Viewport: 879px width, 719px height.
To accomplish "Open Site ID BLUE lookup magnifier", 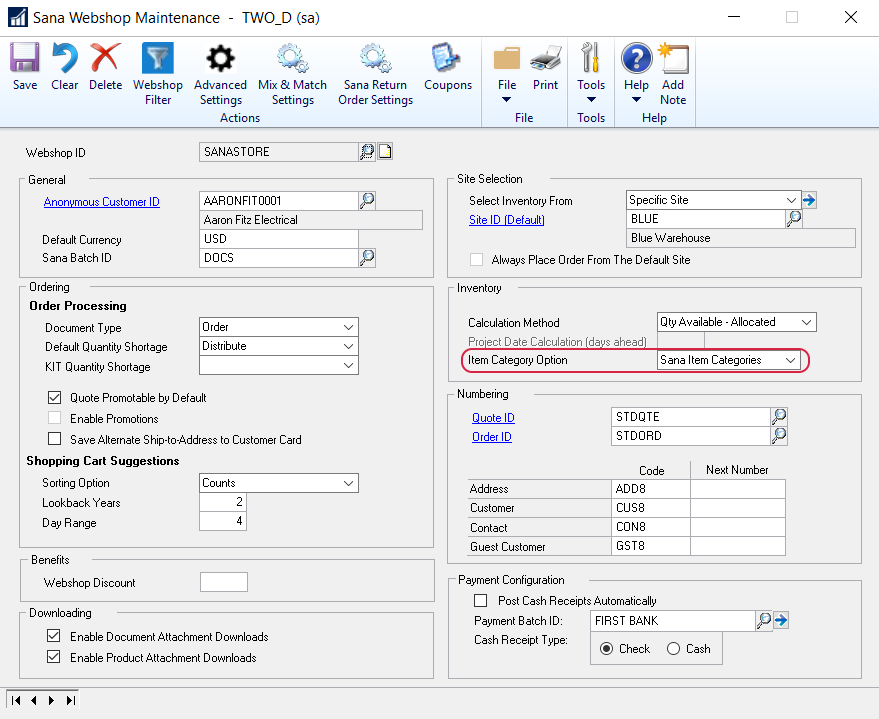I will (x=794, y=219).
